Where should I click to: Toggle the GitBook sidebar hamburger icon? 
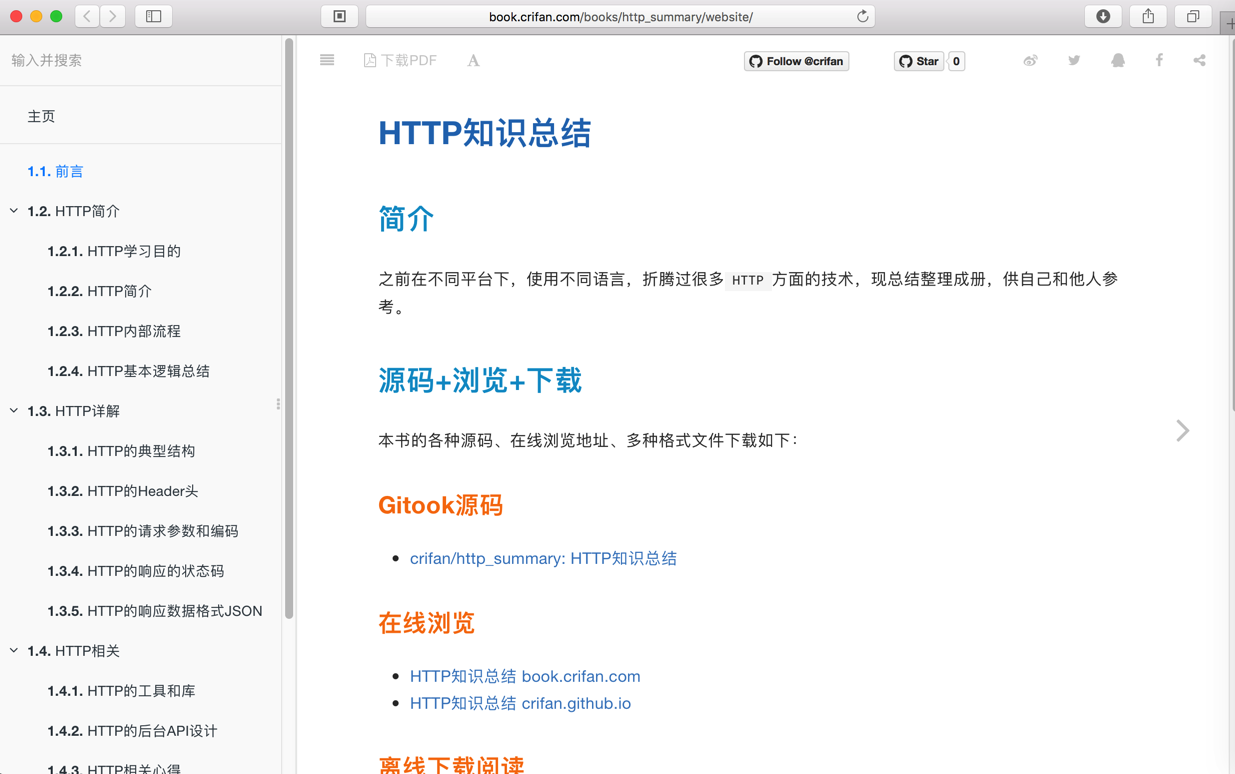coord(327,60)
